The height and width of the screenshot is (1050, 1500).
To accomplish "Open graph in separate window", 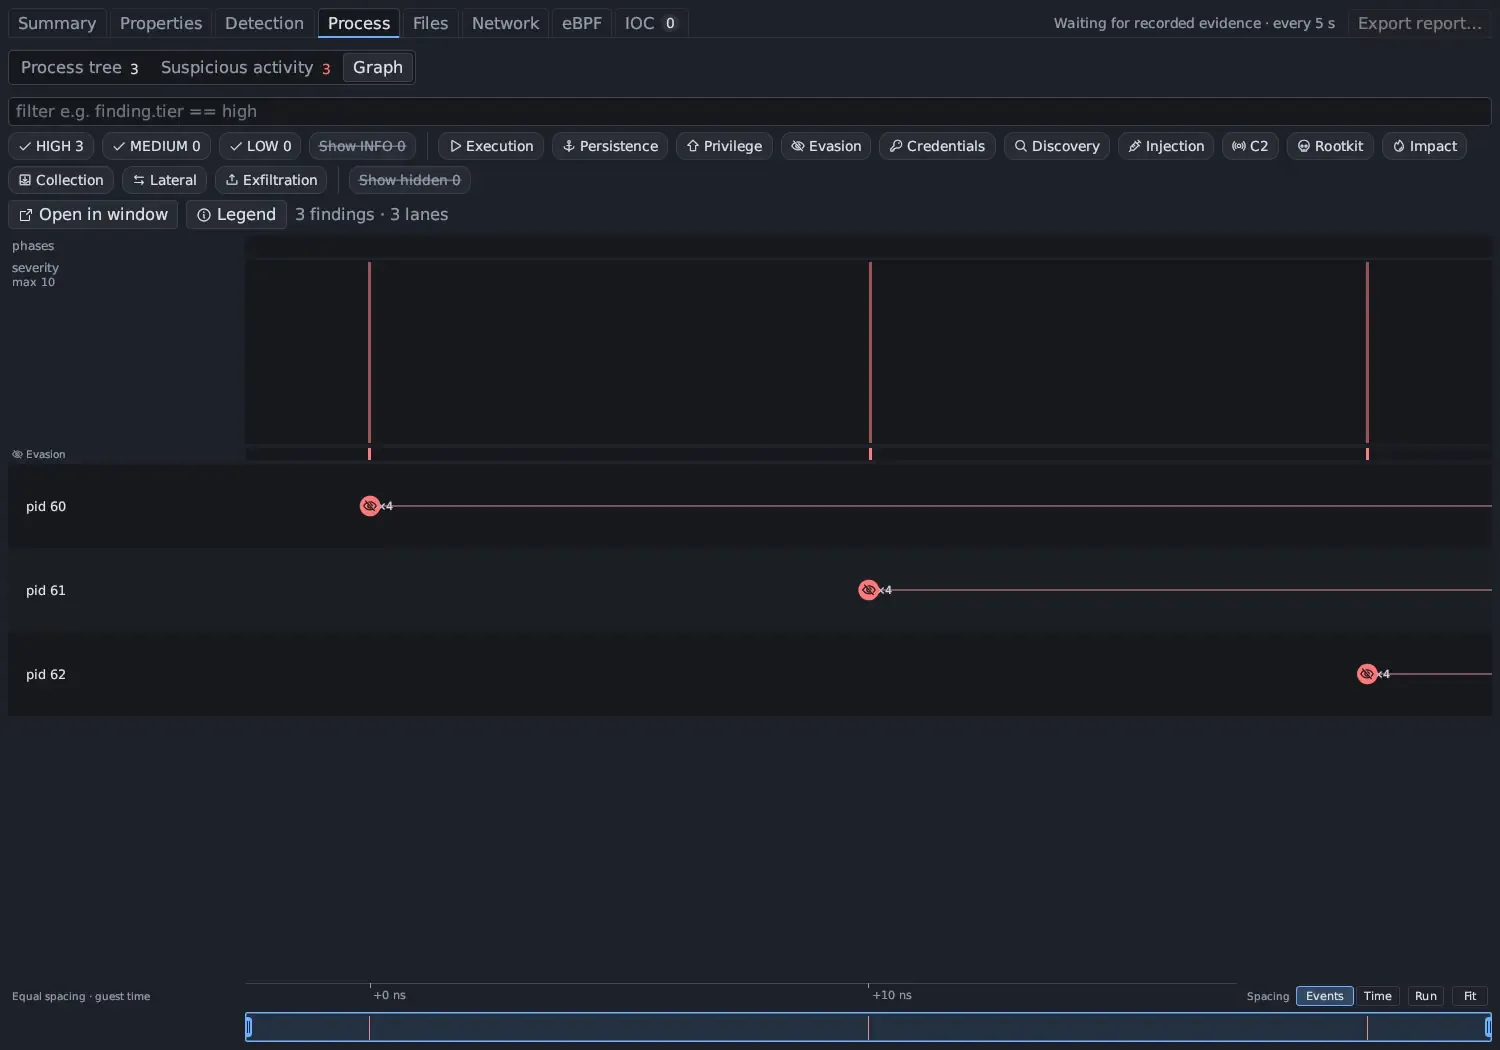I will [x=93, y=214].
